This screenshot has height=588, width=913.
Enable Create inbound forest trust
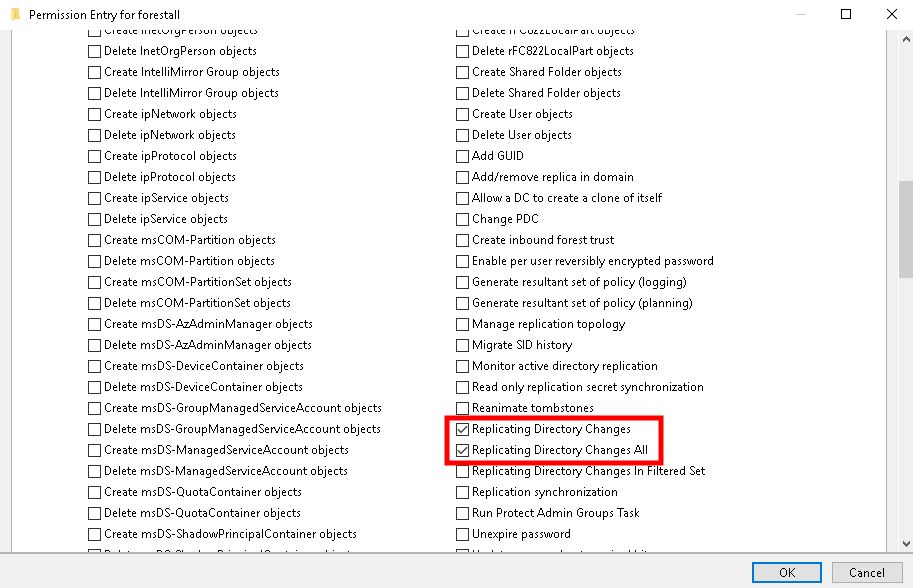(463, 240)
